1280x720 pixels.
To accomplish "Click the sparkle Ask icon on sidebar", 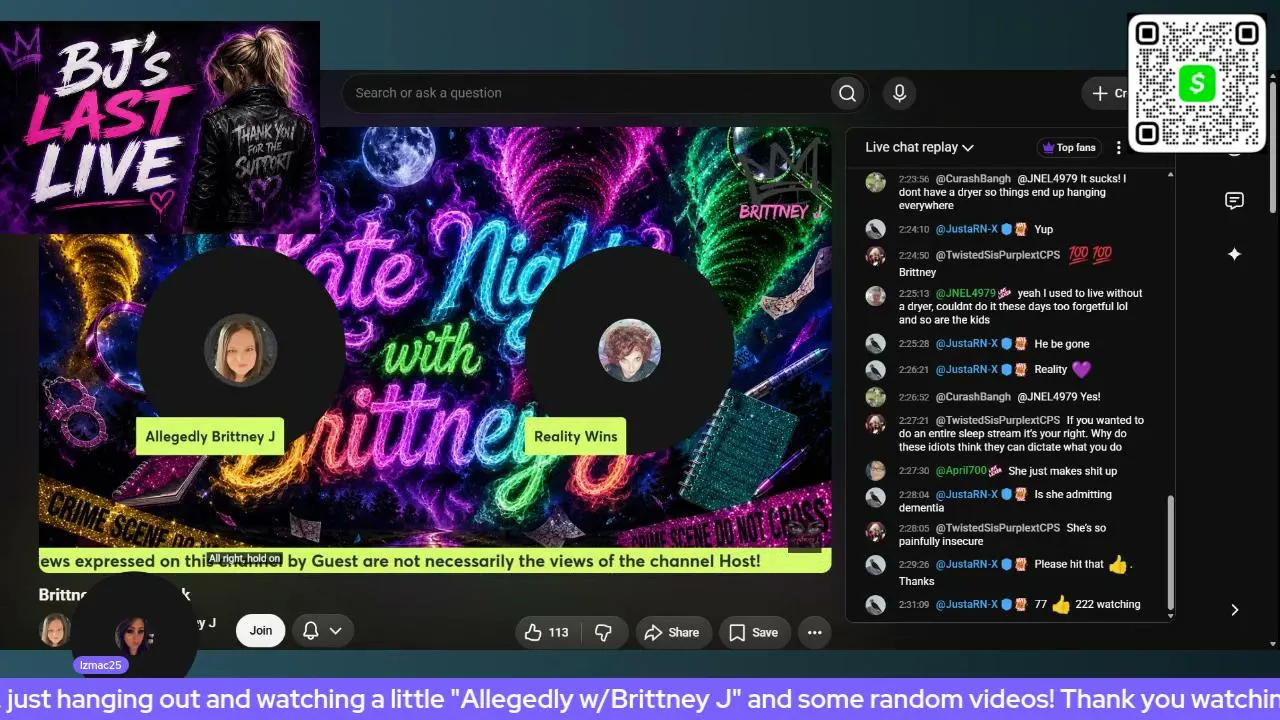I will click(1234, 254).
